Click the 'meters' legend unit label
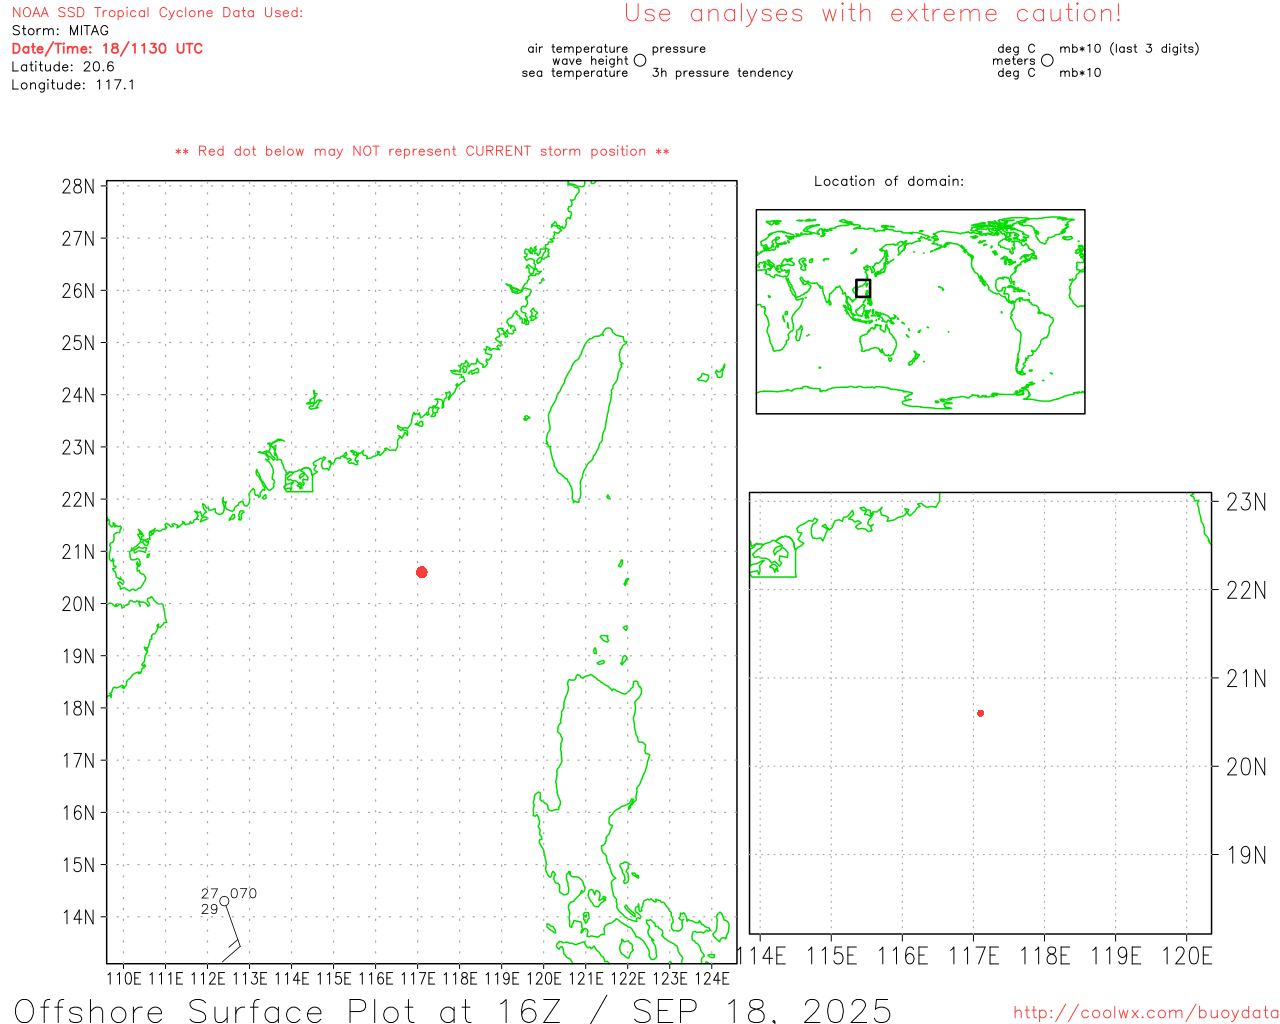The width and height of the screenshot is (1280, 1024). [1014, 61]
